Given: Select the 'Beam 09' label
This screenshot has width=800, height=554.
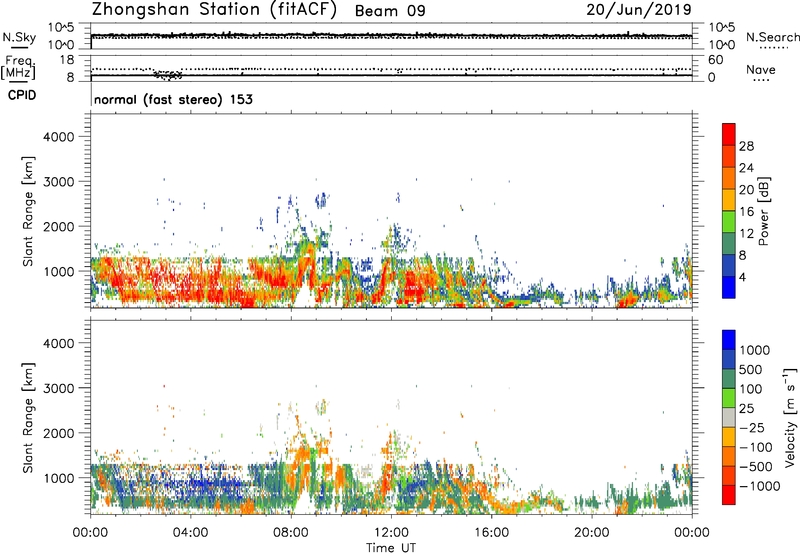Looking at the screenshot, I should point(390,11).
